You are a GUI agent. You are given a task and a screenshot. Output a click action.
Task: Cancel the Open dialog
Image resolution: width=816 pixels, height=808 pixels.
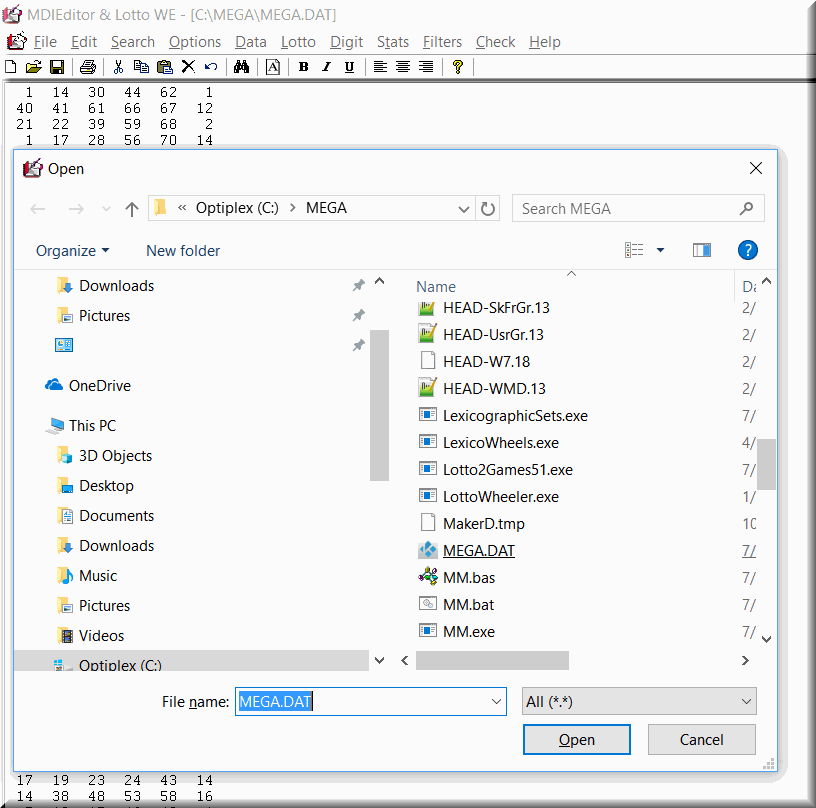[702, 739]
